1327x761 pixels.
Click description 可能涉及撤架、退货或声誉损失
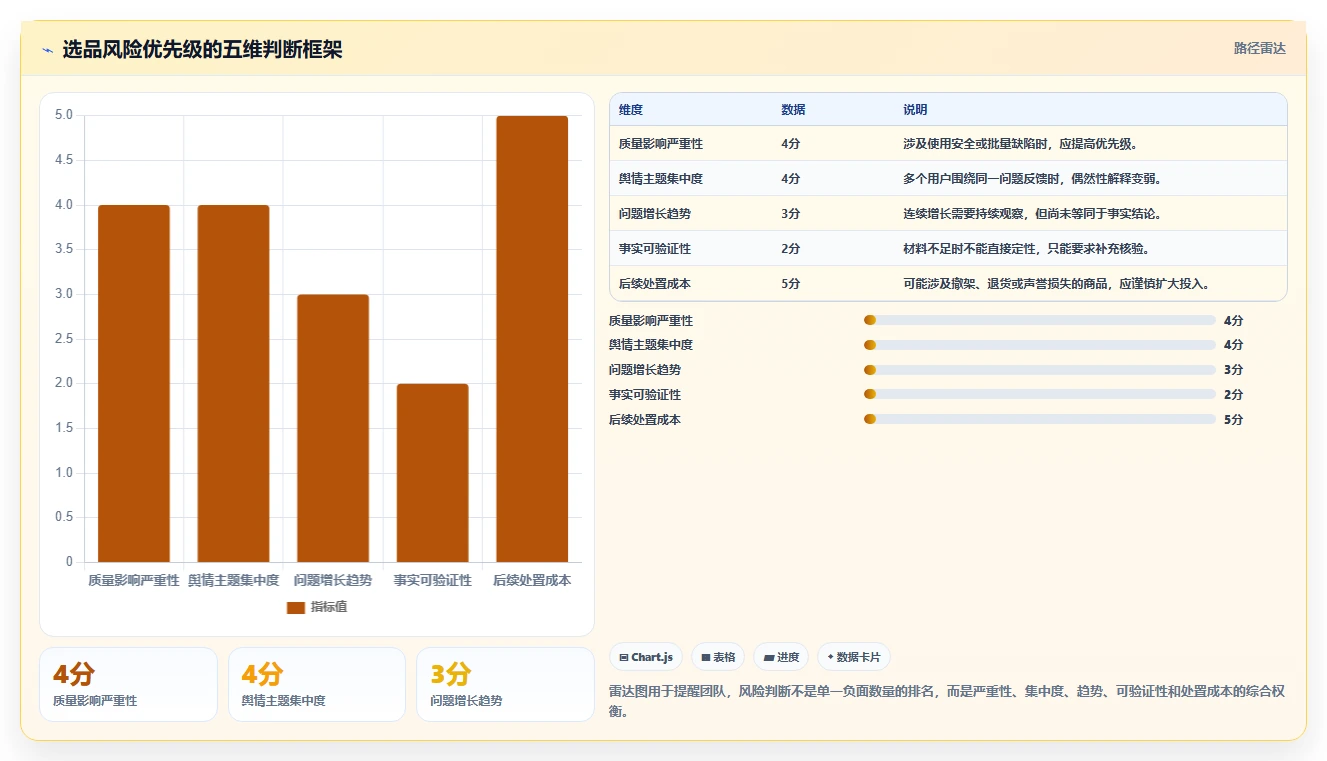tap(1059, 284)
